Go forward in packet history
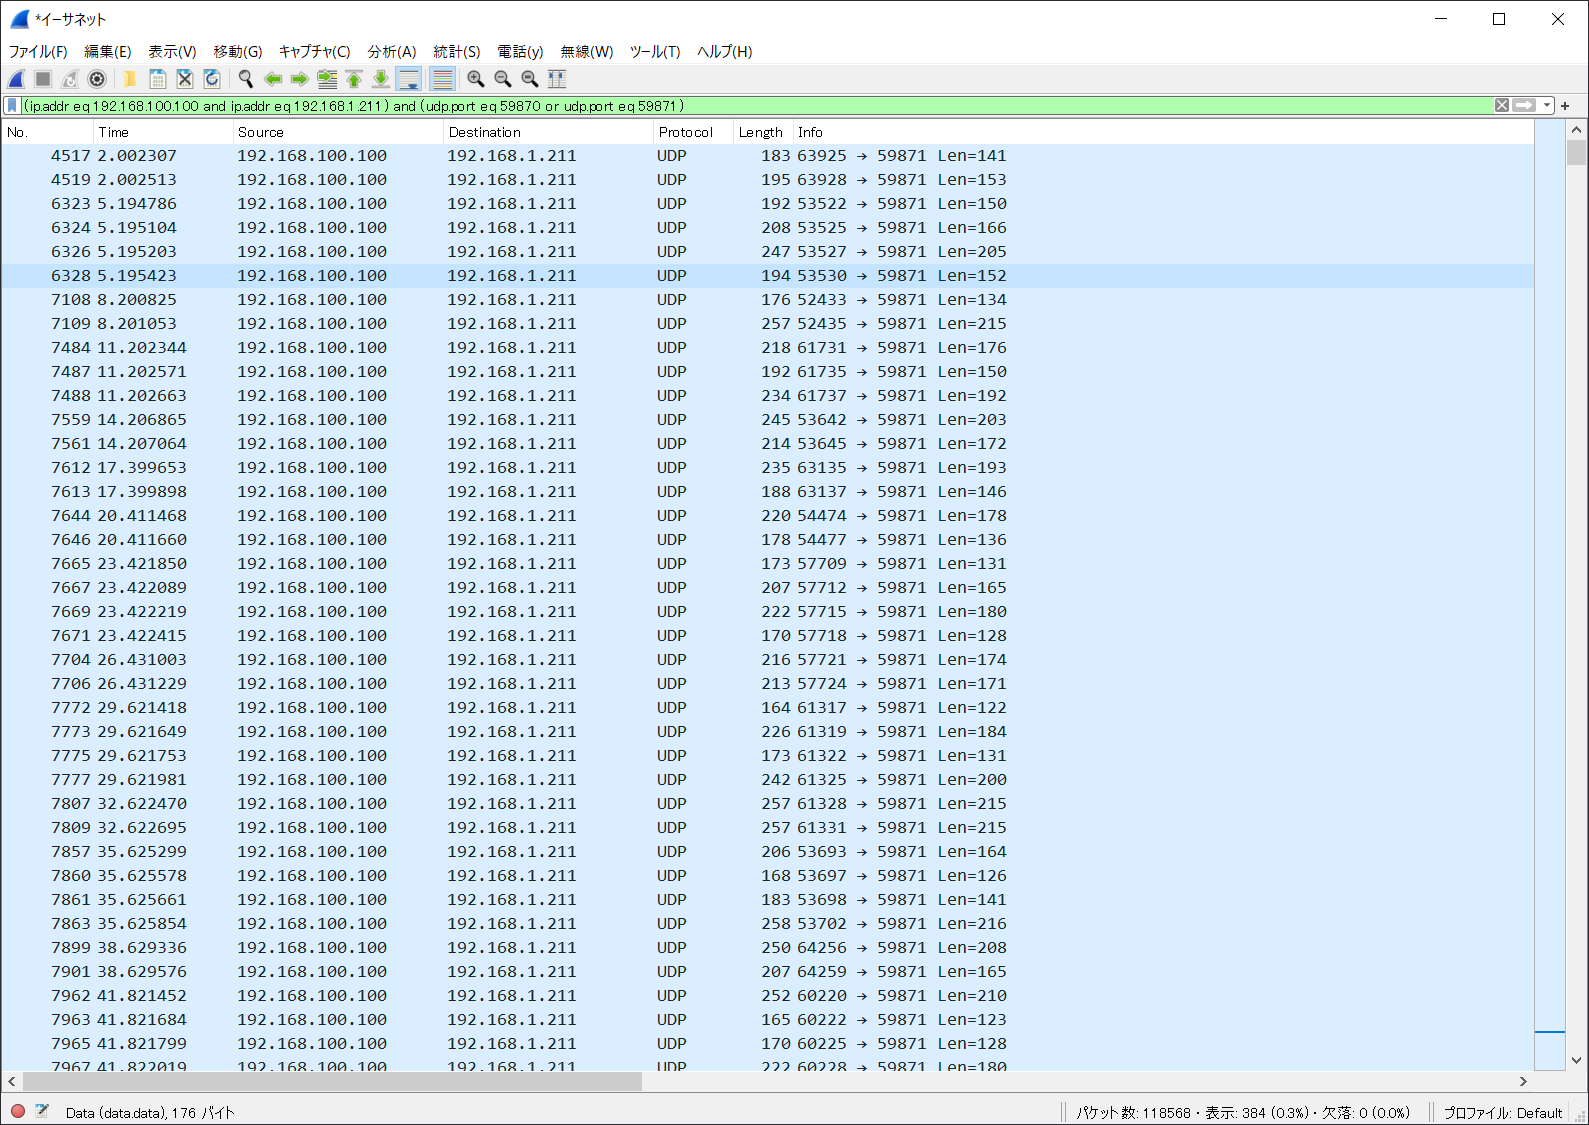This screenshot has height=1125, width=1589. (300, 79)
